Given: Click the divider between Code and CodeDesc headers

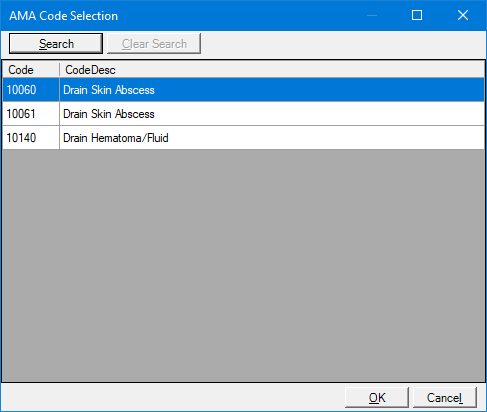Looking at the screenshot, I should pyautogui.click(x=59, y=70).
